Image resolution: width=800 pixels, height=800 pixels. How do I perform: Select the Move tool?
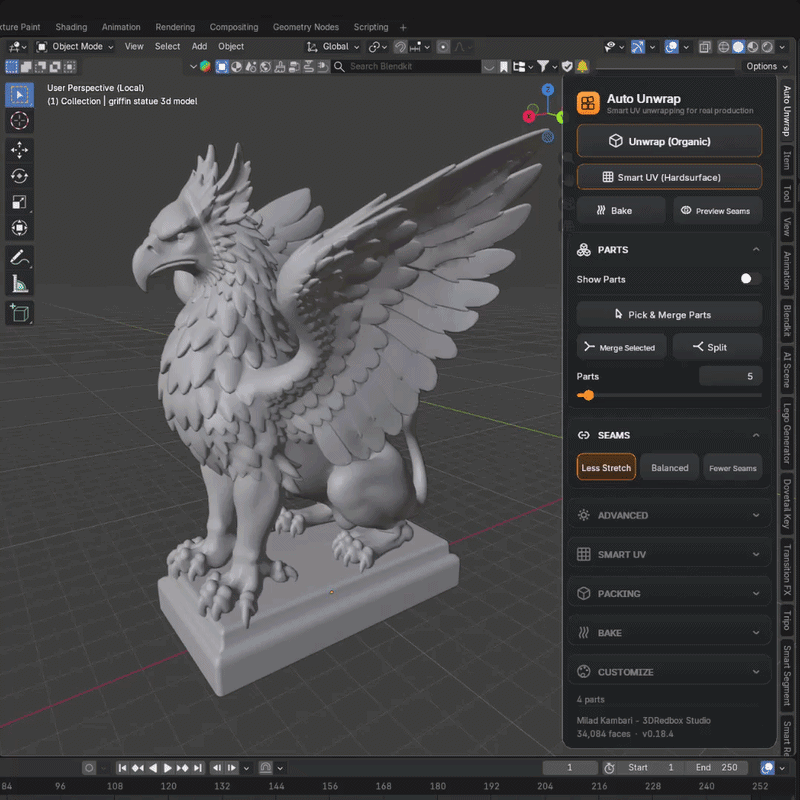19,150
